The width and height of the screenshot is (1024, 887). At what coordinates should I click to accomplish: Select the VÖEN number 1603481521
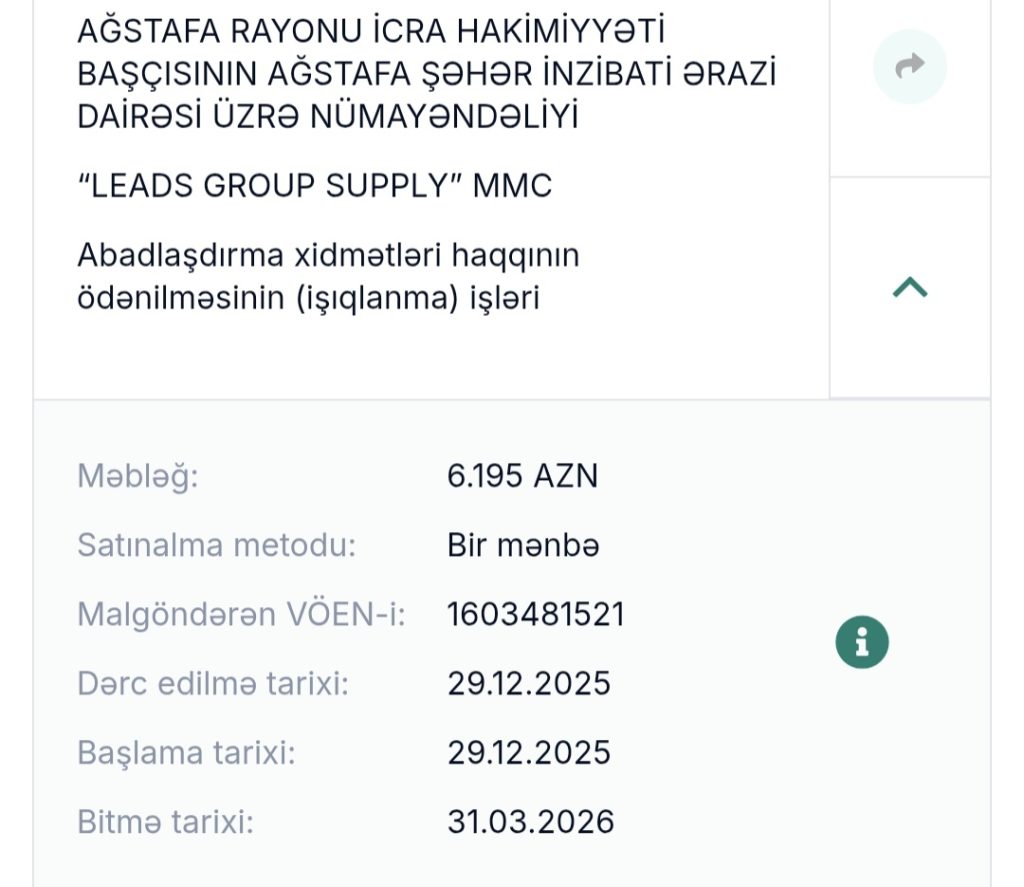pos(535,615)
